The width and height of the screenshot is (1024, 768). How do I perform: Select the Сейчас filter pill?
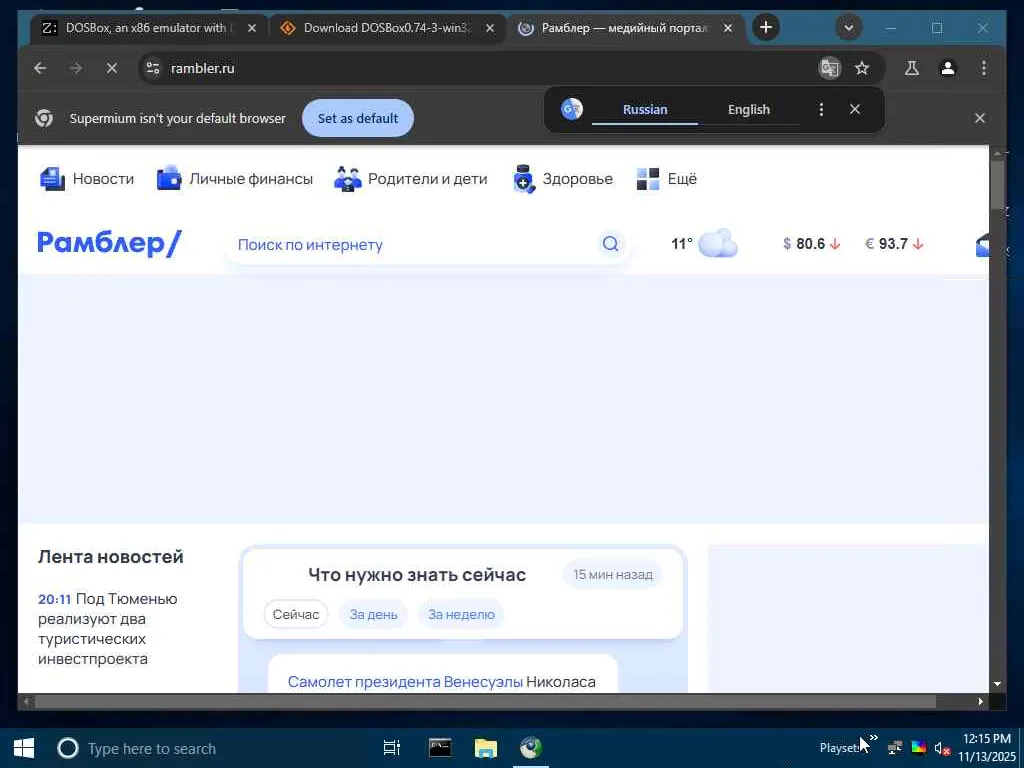296,615
